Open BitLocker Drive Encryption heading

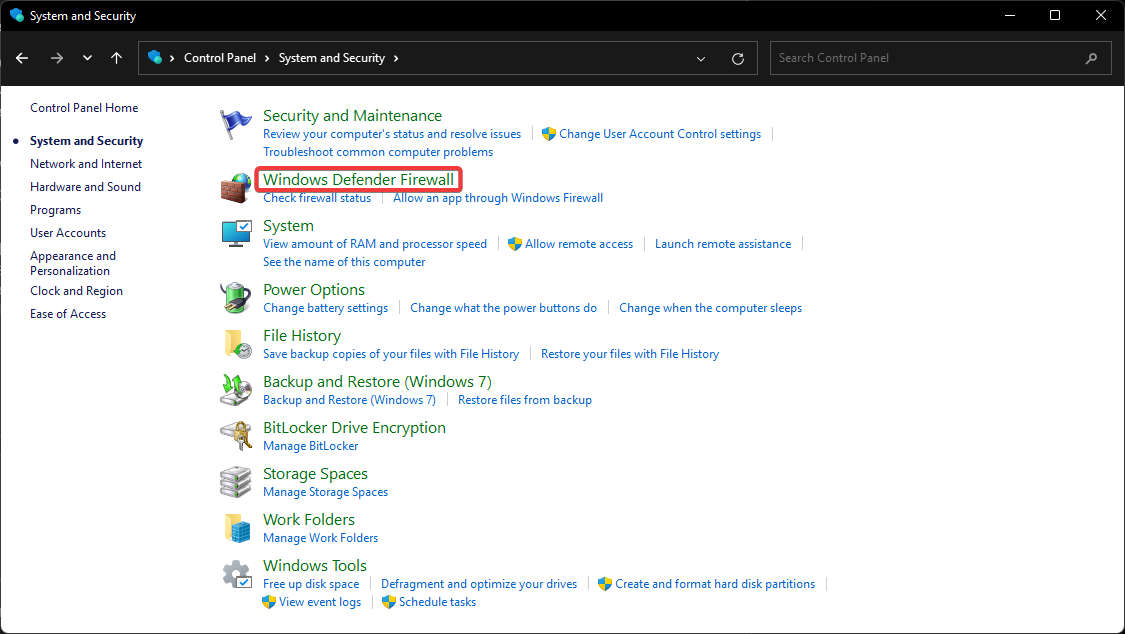pyautogui.click(x=354, y=427)
